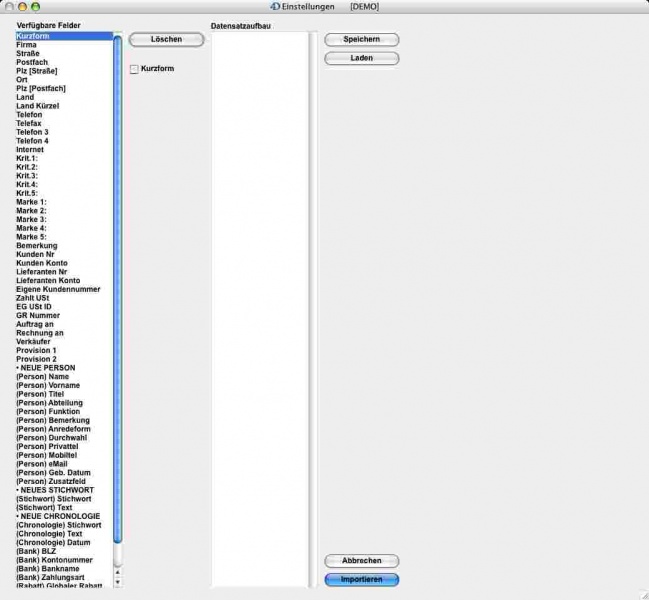The image size is (649, 600).
Task: Click the Speichern button
Action: (x=361, y=40)
